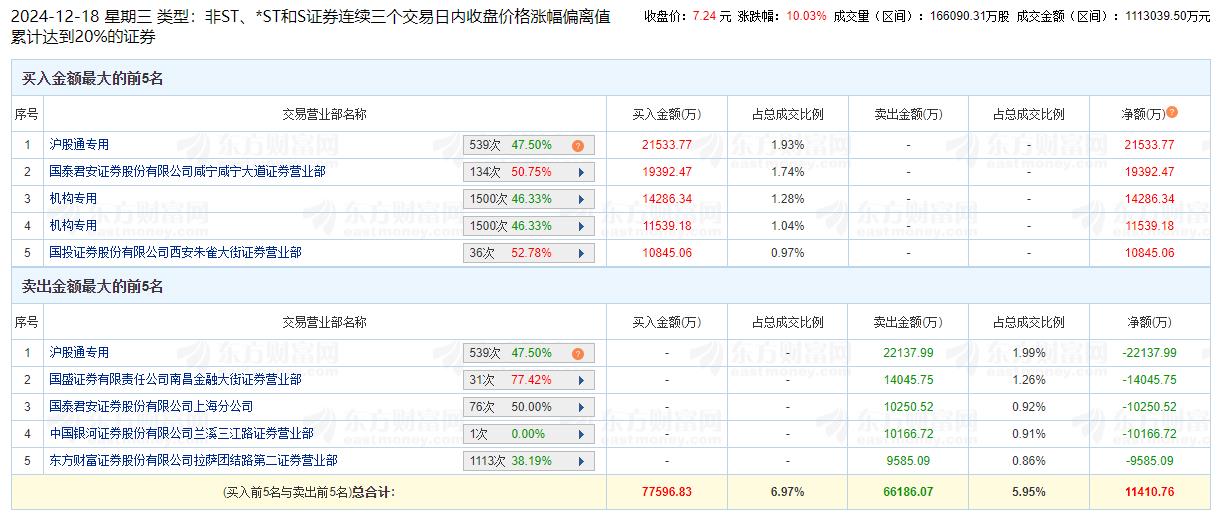This screenshot has height=520, width=1218.
Task: Expand details for 国泰君安上海分公司 row
Action: 581,408
